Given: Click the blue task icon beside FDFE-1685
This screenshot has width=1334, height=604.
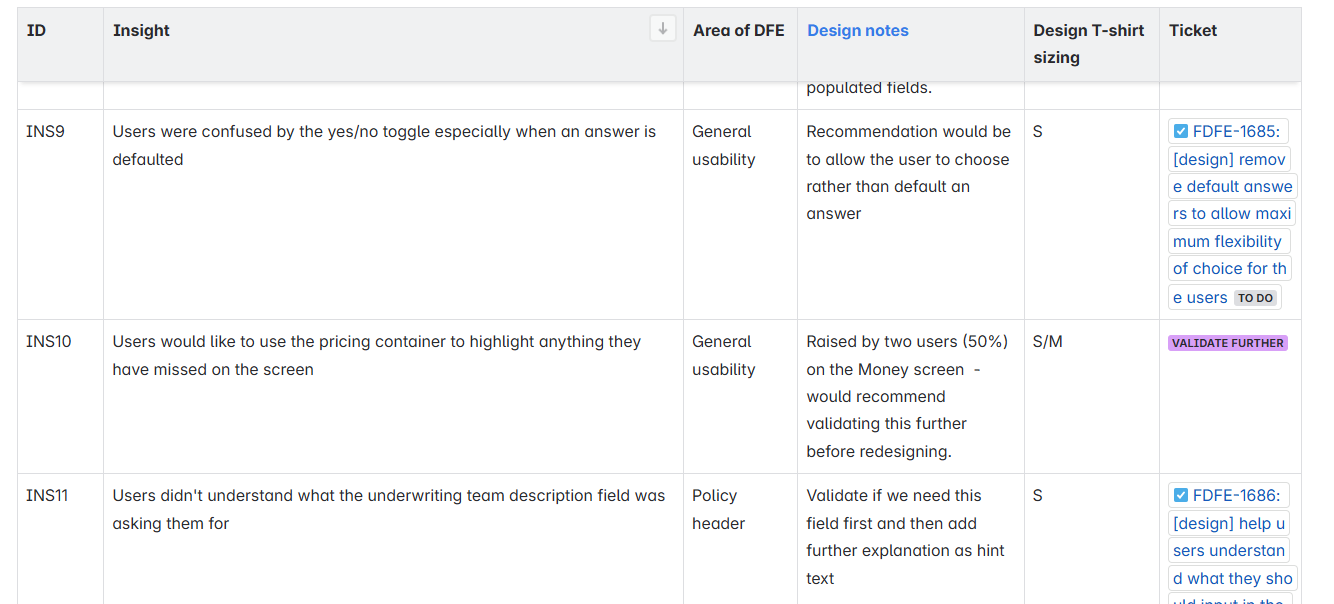Looking at the screenshot, I should (1180, 131).
